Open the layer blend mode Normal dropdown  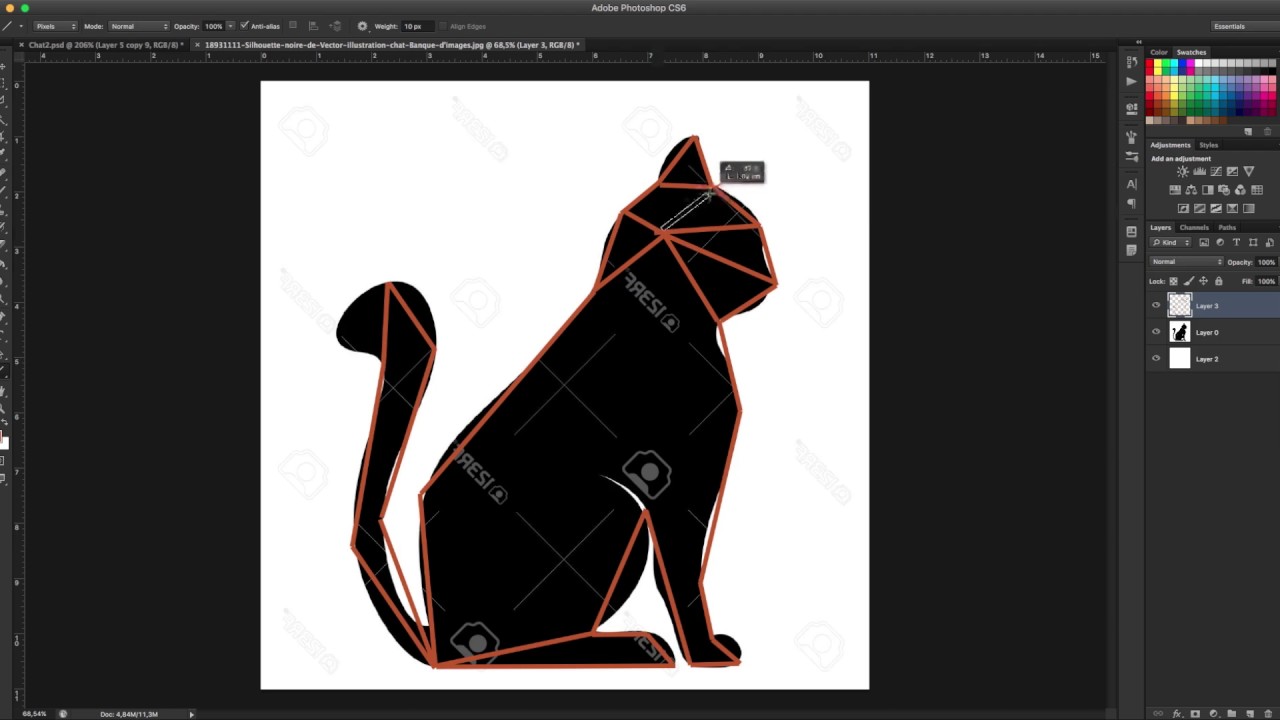click(x=1186, y=262)
